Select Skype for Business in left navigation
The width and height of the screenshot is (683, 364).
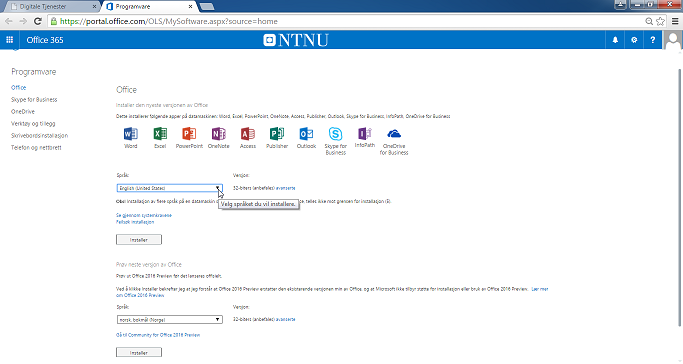click(34, 100)
